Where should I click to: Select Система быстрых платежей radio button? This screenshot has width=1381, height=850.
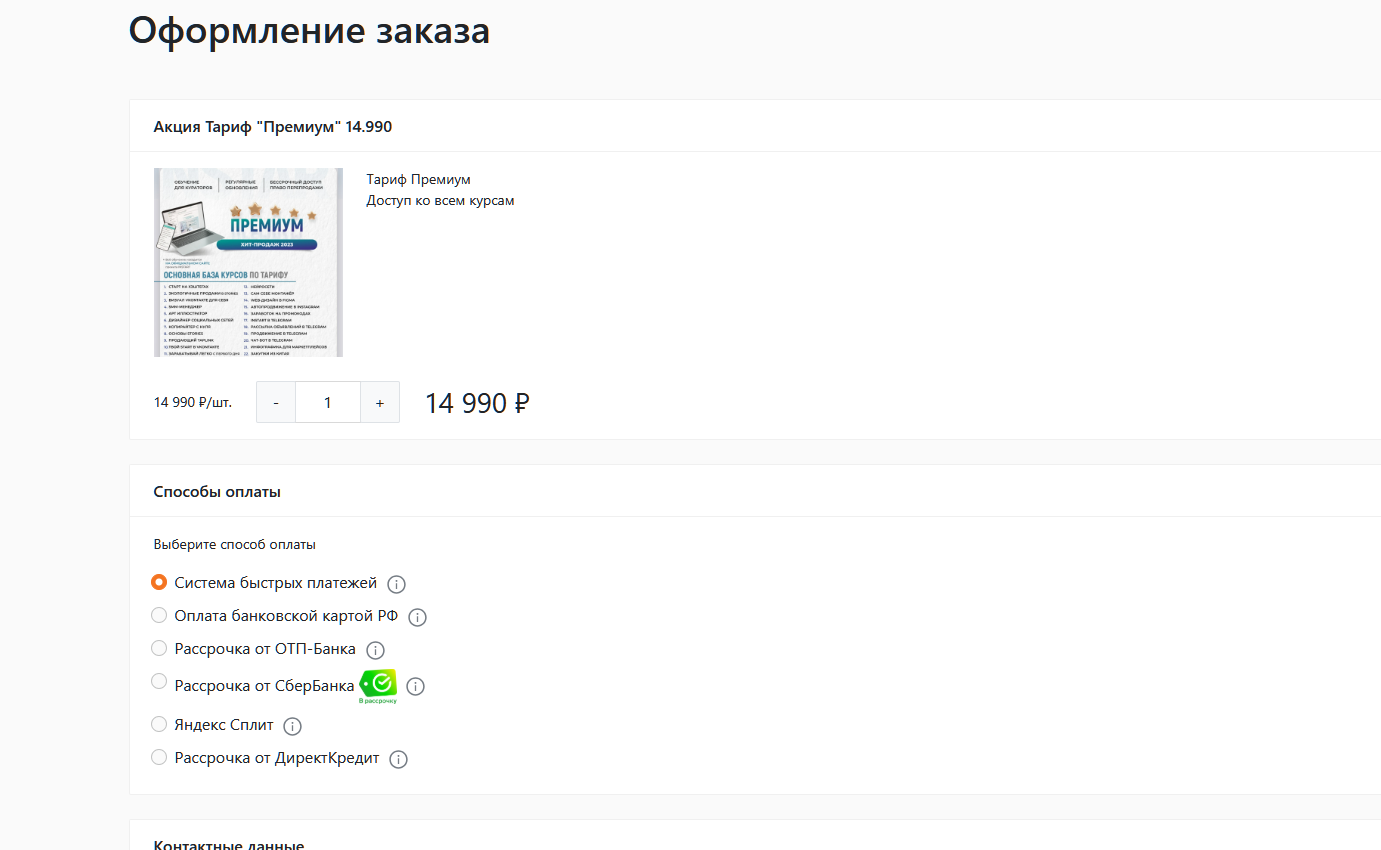coord(159,582)
